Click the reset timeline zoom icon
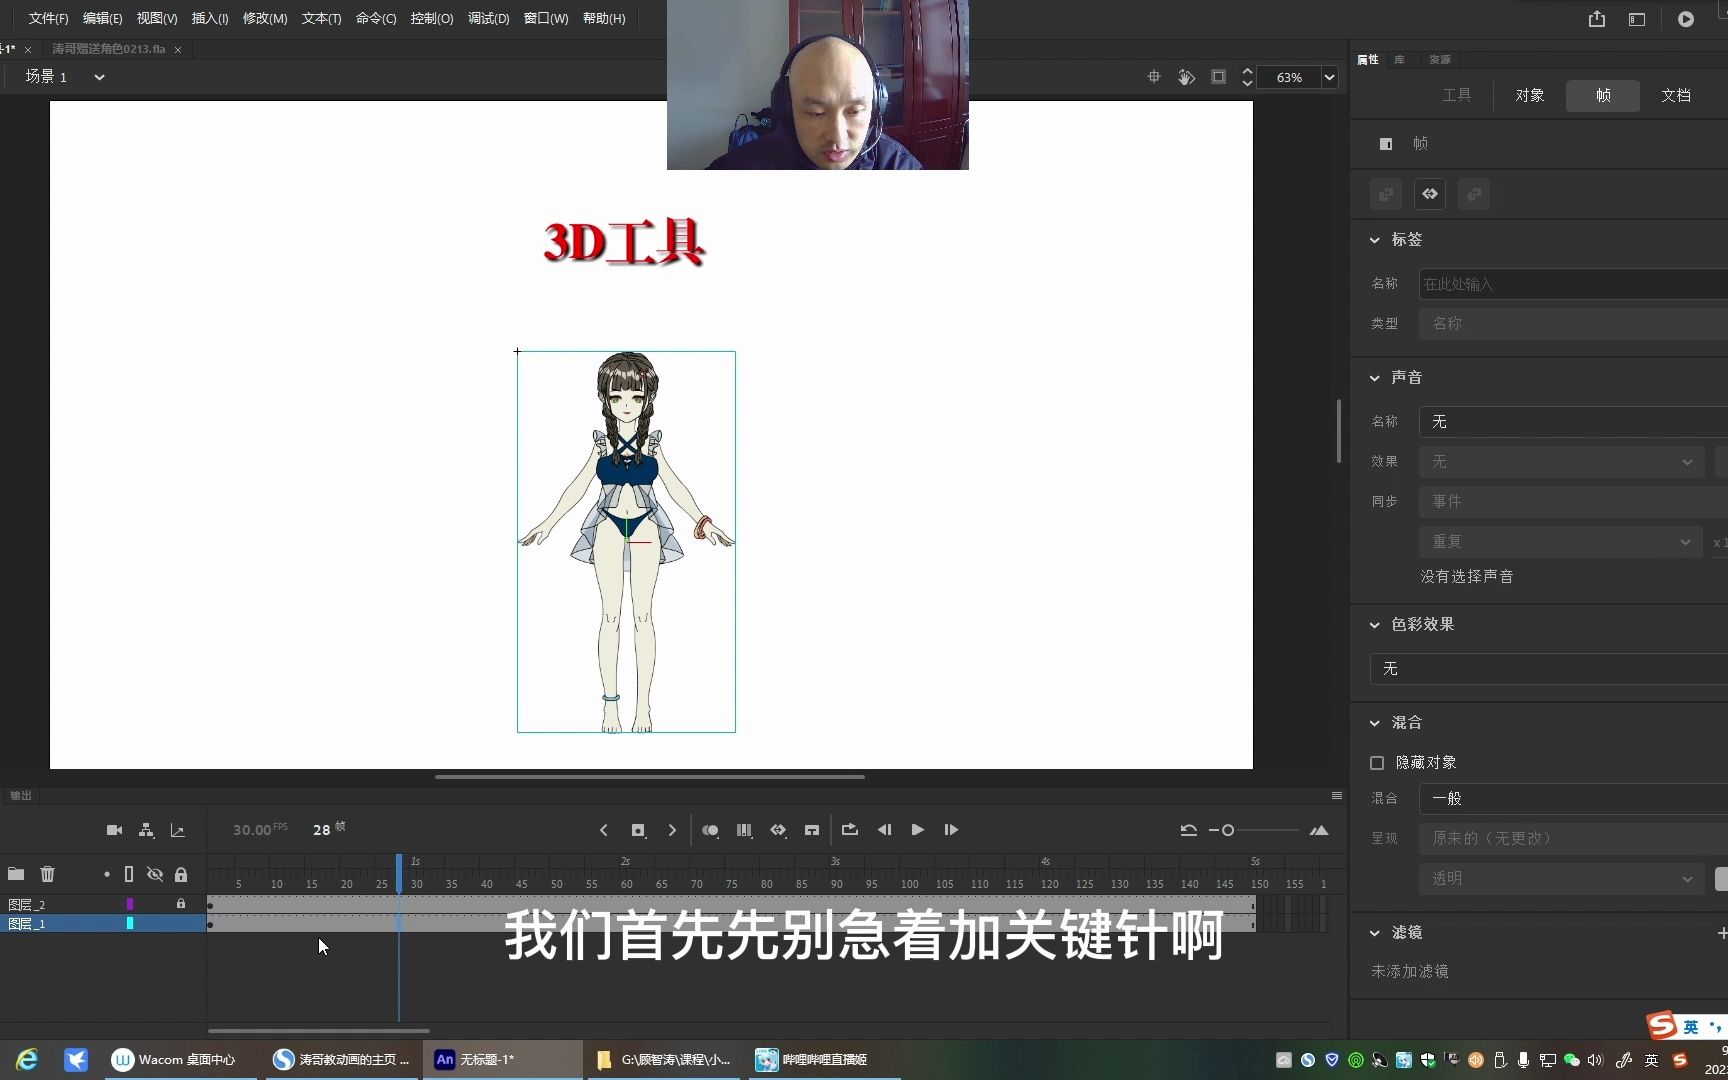Image resolution: width=1728 pixels, height=1080 pixels. 1189,830
